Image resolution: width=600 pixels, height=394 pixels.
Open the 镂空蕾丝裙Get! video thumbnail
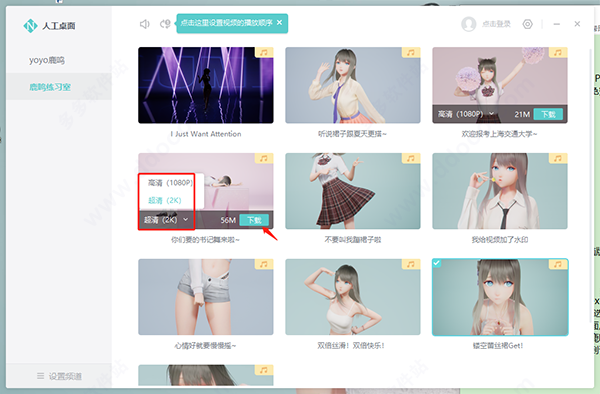pyautogui.click(x=500, y=297)
